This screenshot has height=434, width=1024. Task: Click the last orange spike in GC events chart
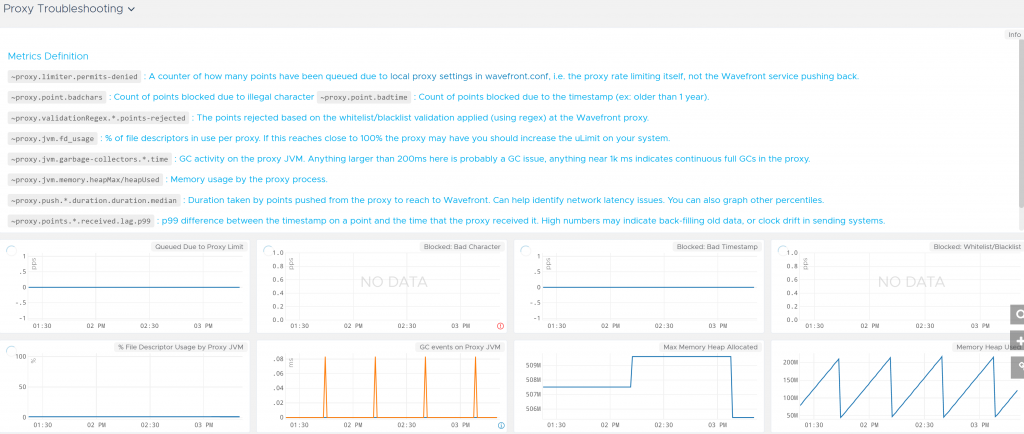[x=475, y=386]
